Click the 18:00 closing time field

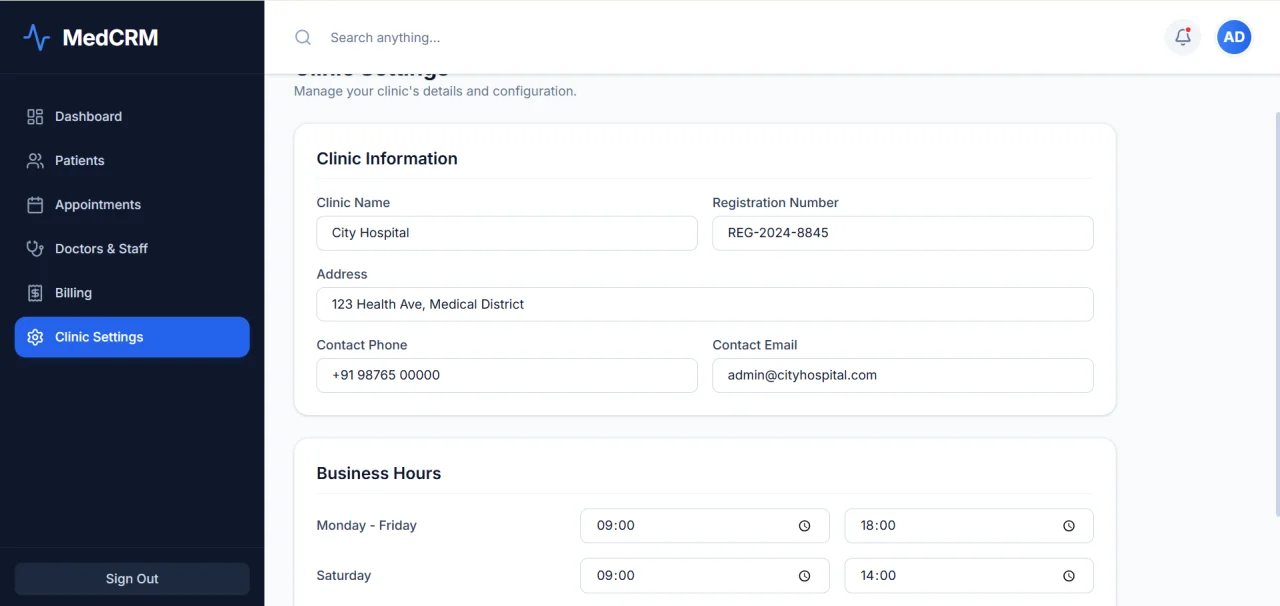969,526
